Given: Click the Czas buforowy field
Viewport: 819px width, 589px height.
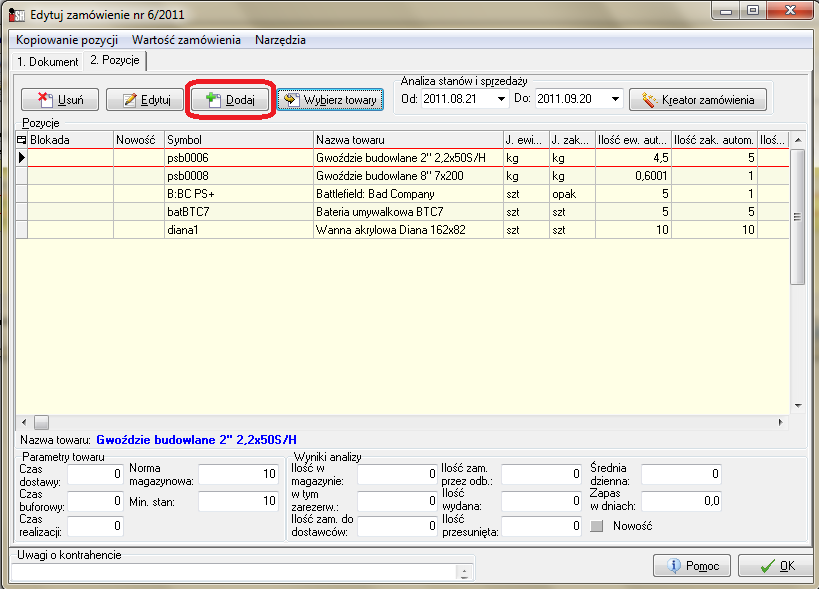Looking at the screenshot, I should 96,501.
